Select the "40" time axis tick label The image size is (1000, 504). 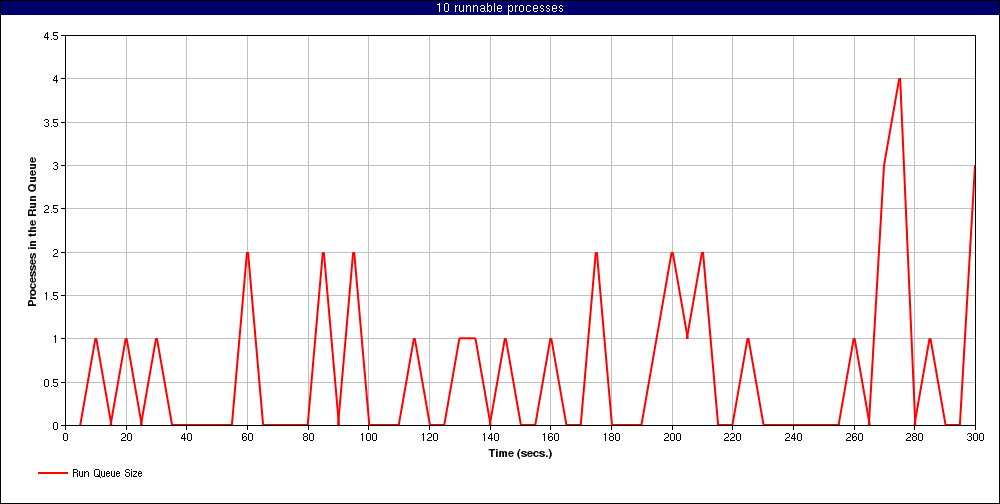[x=187, y=438]
